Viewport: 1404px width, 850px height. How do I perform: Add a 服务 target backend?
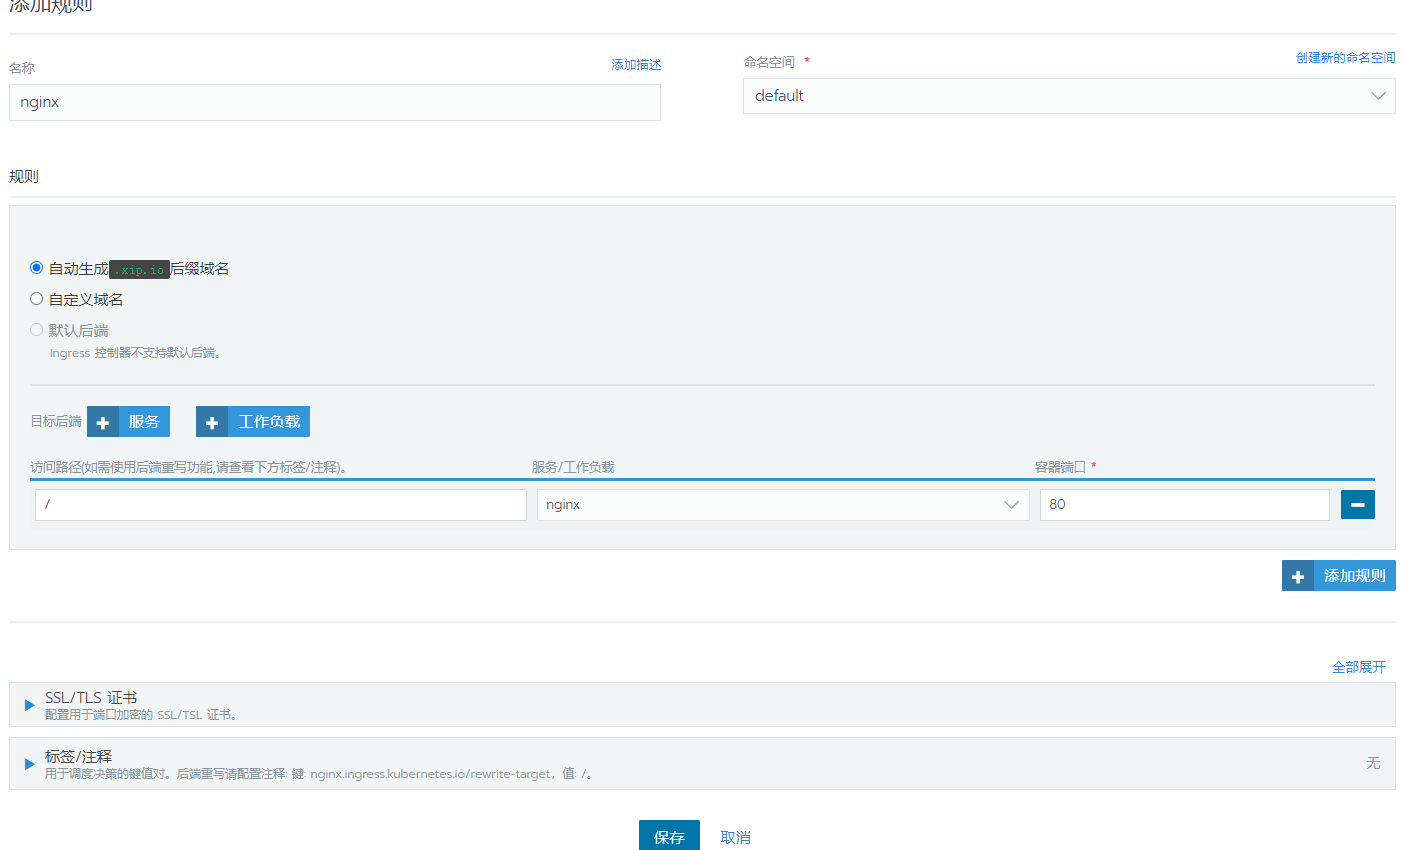click(129, 422)
